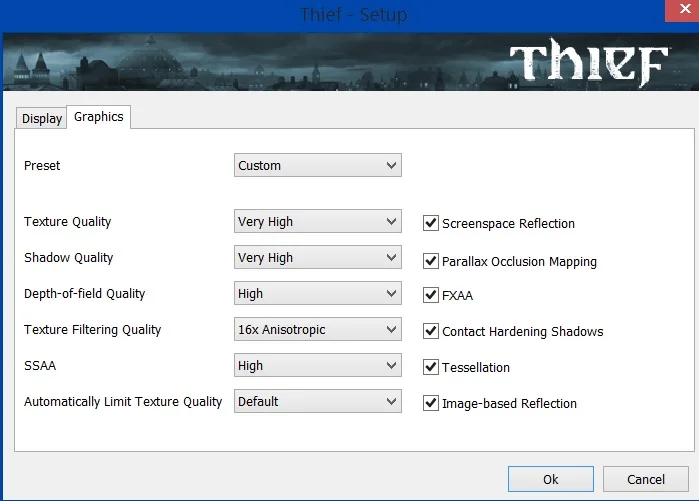699x501 pixels.
Task: Open the Shadow Quality dropdown
Action: pos(317,257)
